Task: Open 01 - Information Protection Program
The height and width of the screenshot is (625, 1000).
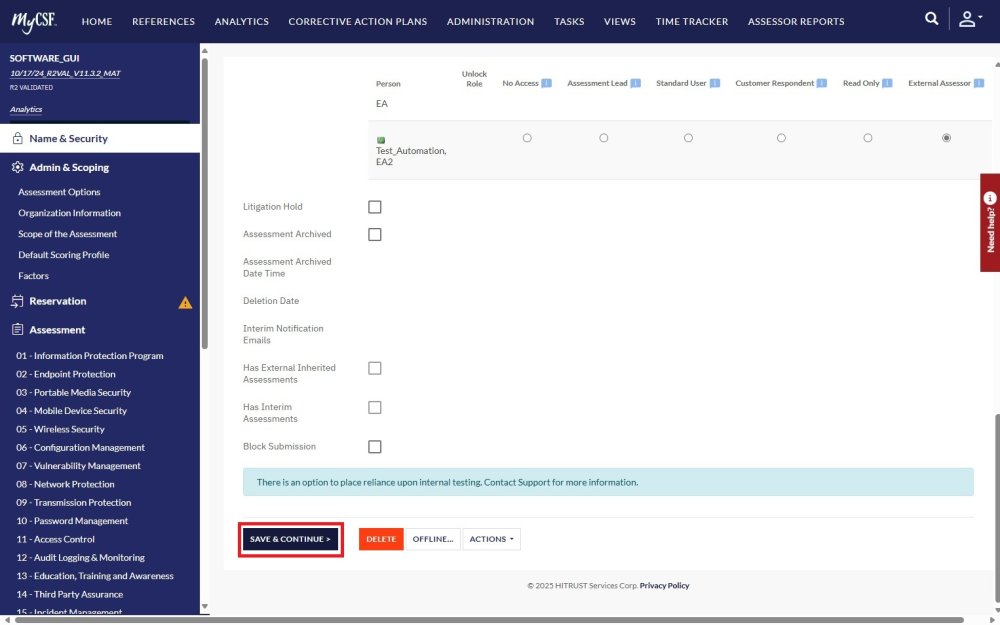Action: pos(90,356)
